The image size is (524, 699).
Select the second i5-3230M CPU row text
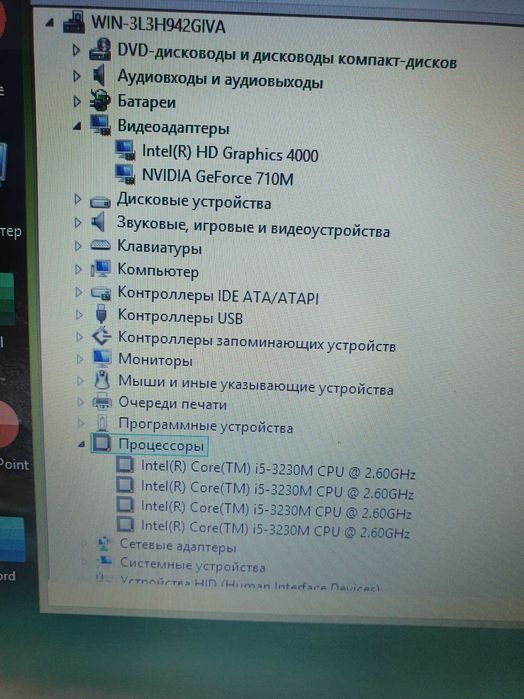pyautogui.click(x=277, y=489)
